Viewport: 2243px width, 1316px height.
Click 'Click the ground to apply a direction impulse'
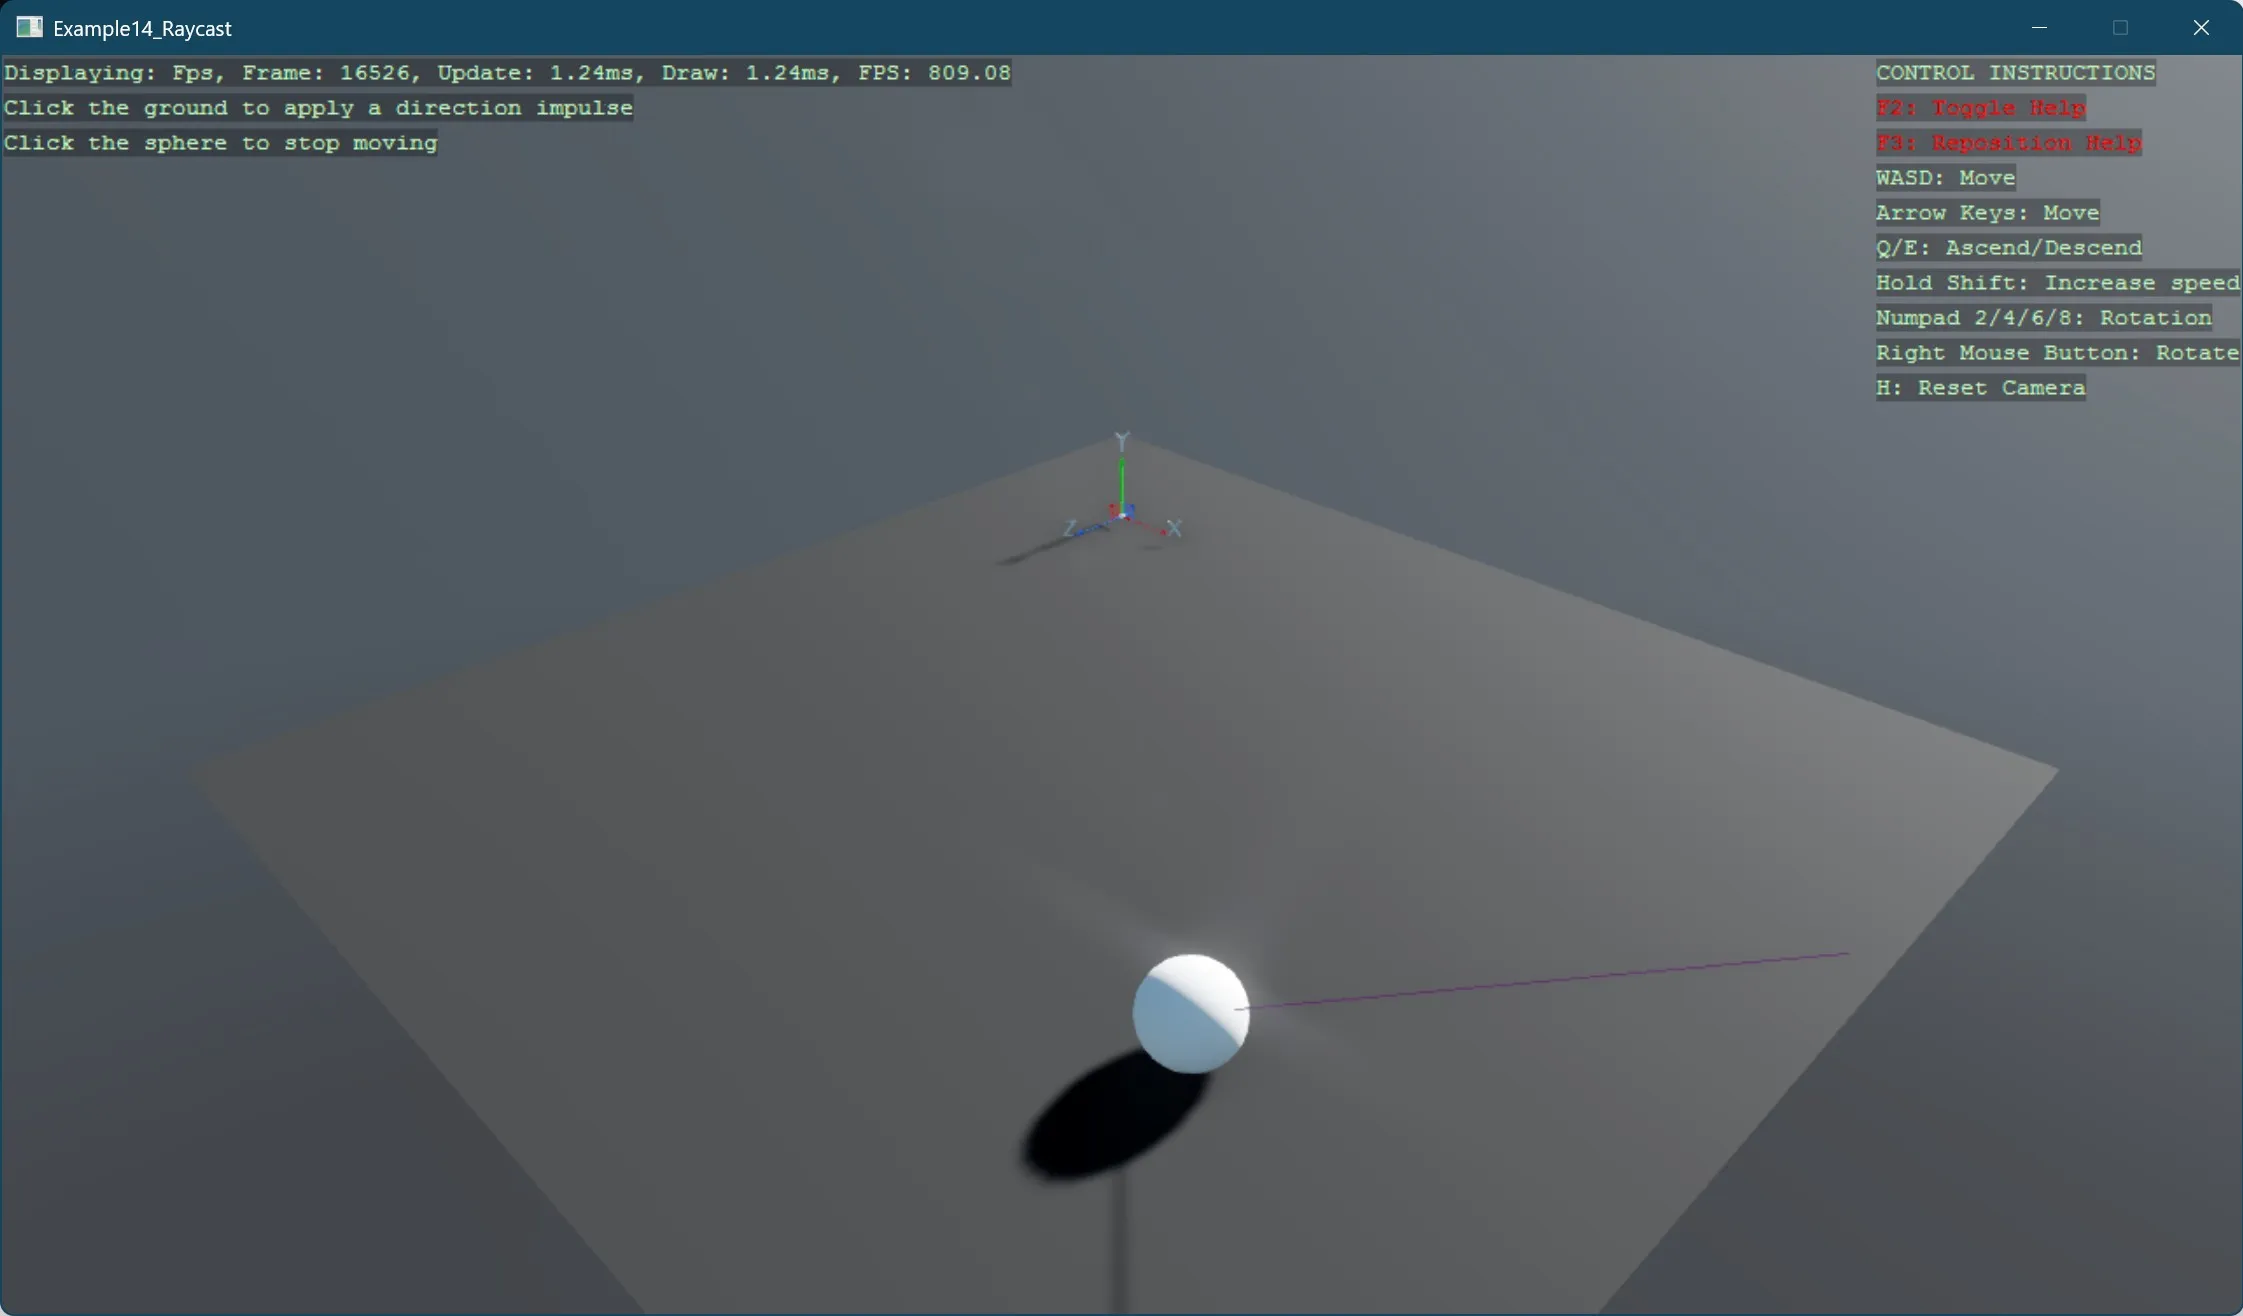[318, 108]
